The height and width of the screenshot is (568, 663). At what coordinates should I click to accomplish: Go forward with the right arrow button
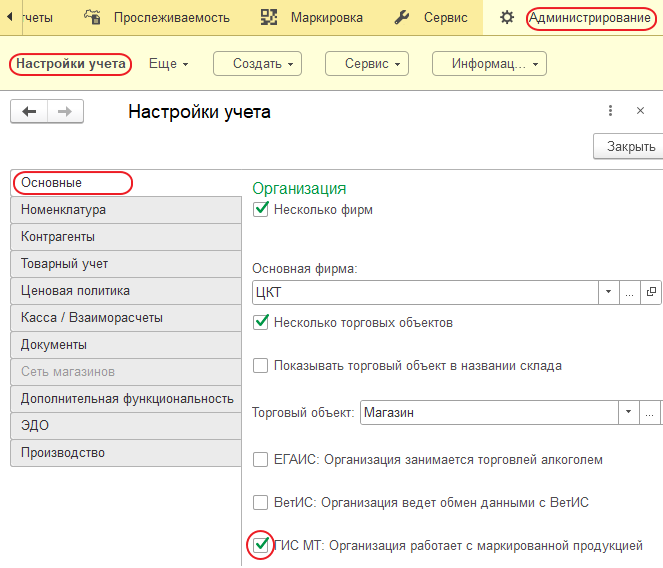[65, 112]
